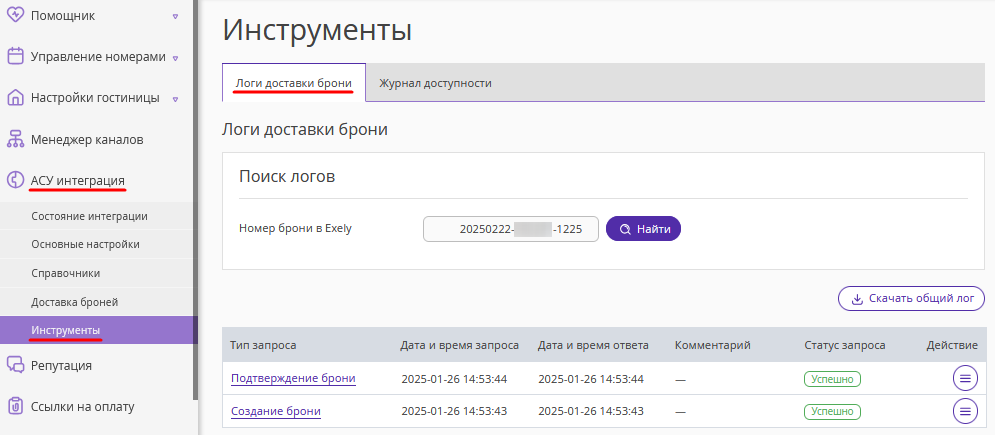Open Ссылки на оплату in the sidebar
Screen dimensions: 995x435
[83, 406]
